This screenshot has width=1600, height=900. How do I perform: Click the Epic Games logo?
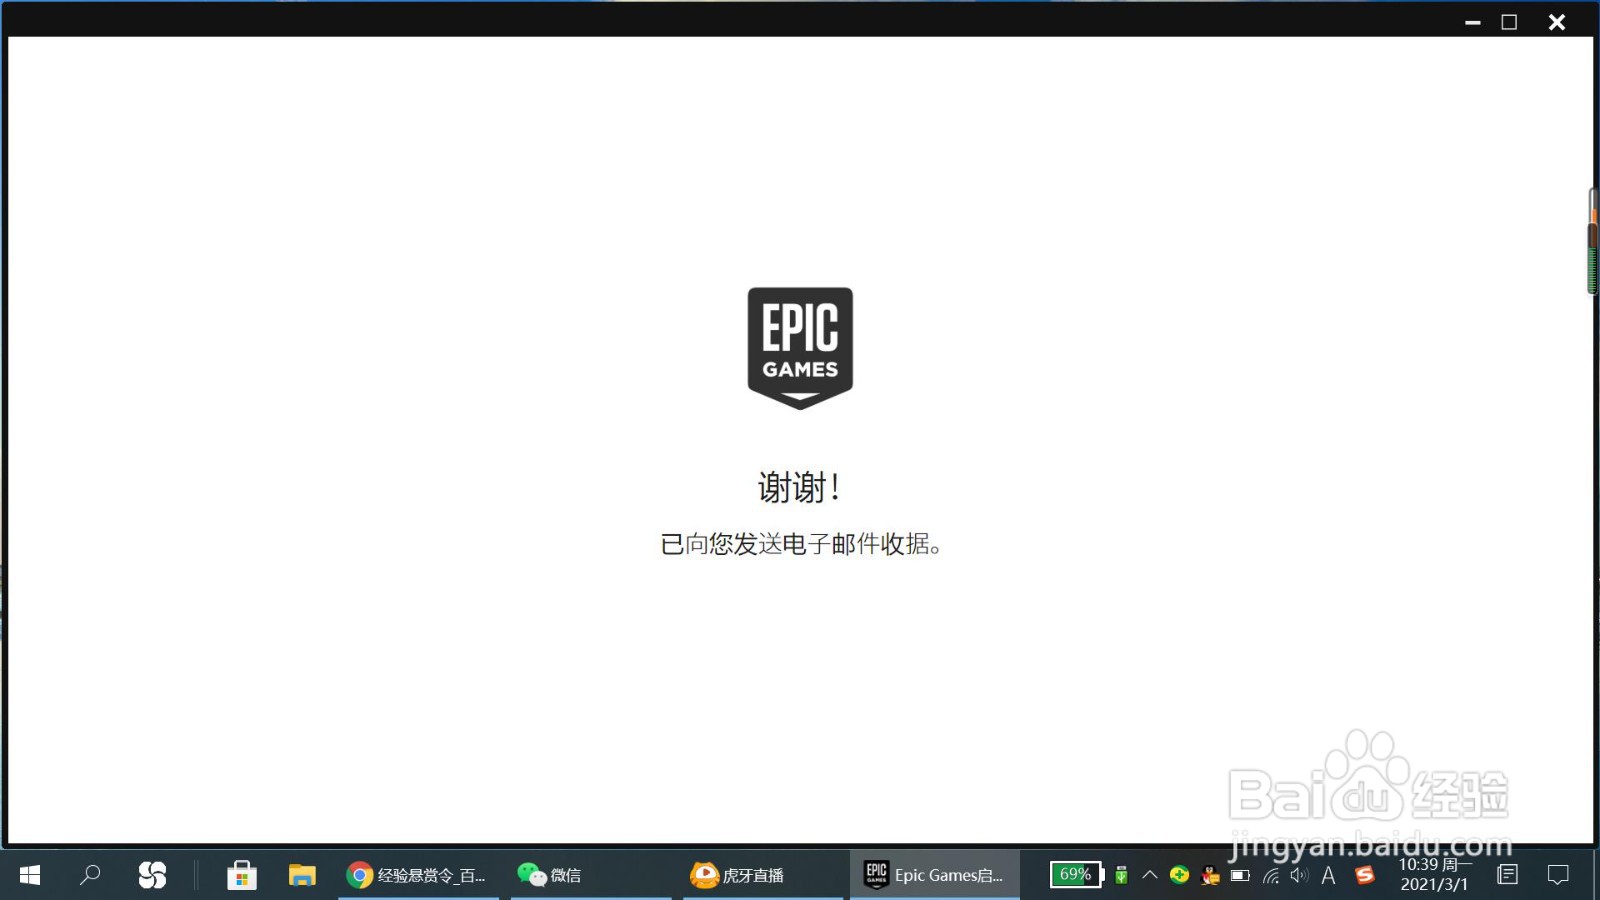pyautogui.click(x=800, y=348)
